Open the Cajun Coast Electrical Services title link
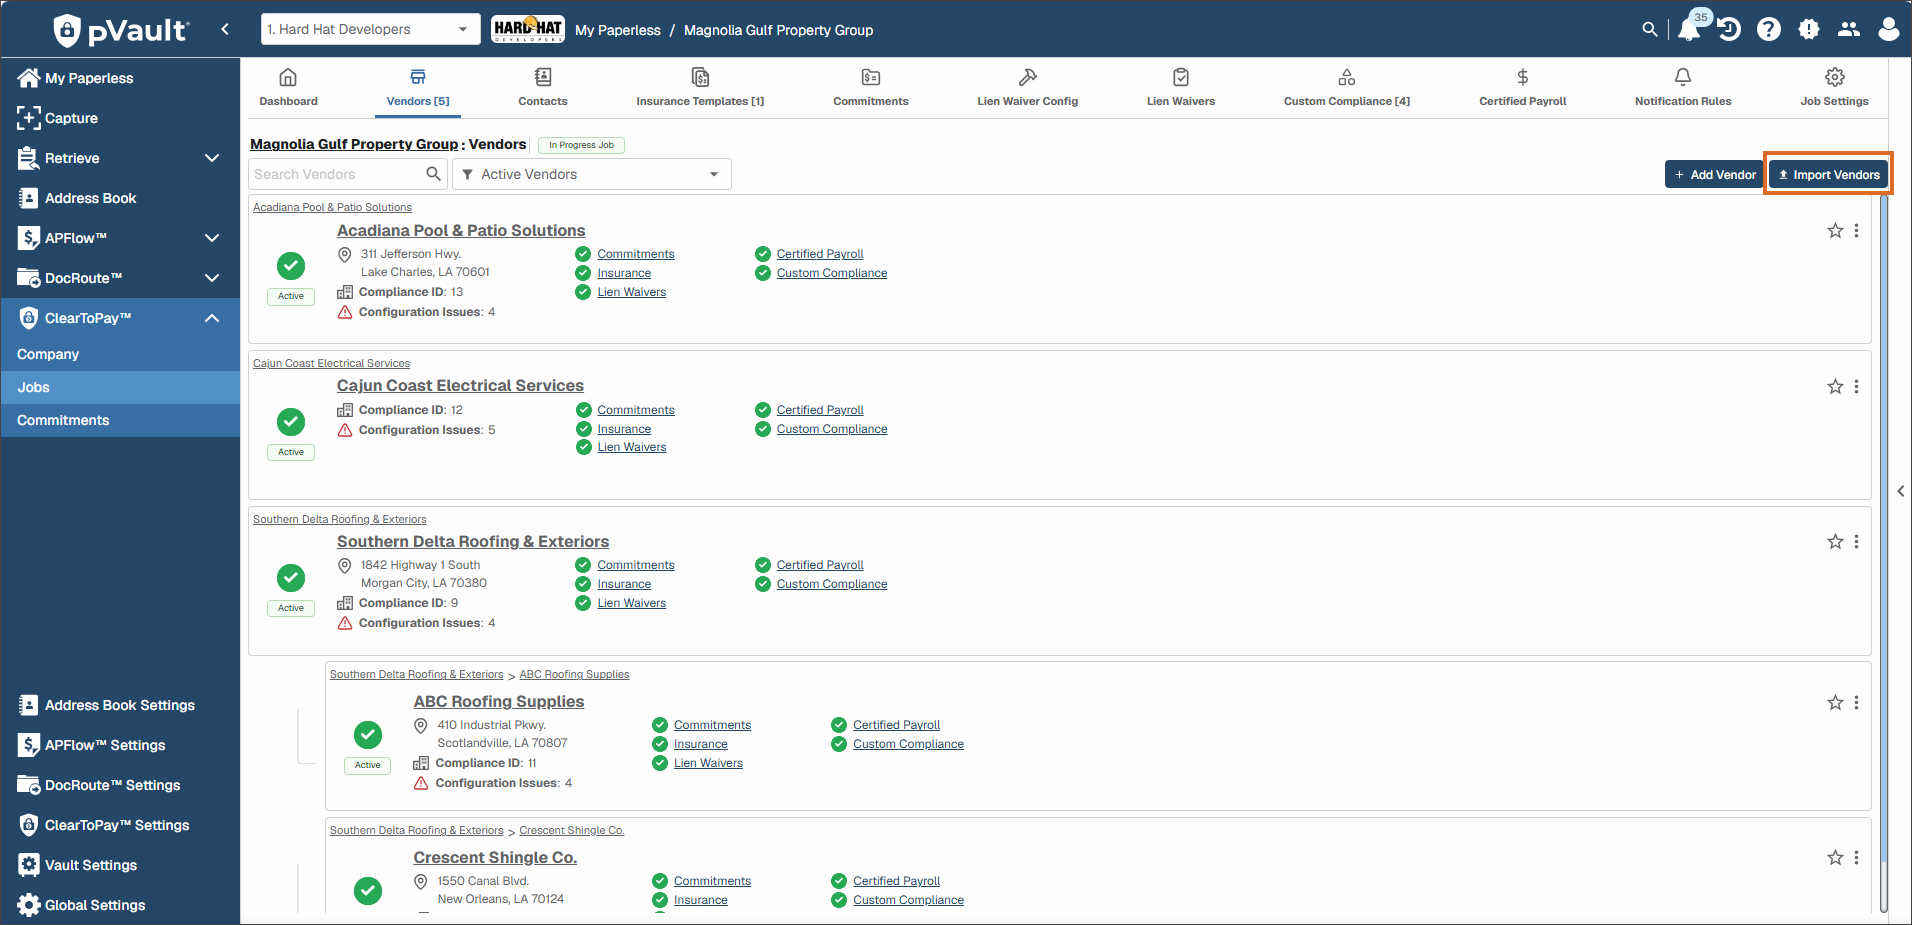The height and width of the screenshot is (925, 1912). (460, 385)
